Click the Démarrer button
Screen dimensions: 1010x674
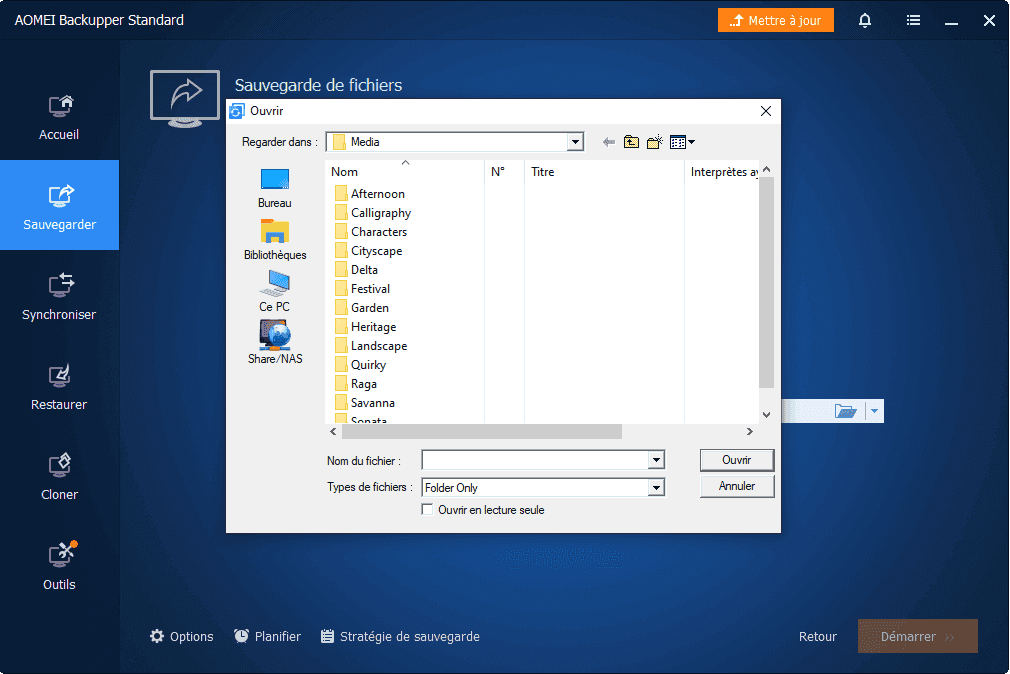tap(917, 637)
